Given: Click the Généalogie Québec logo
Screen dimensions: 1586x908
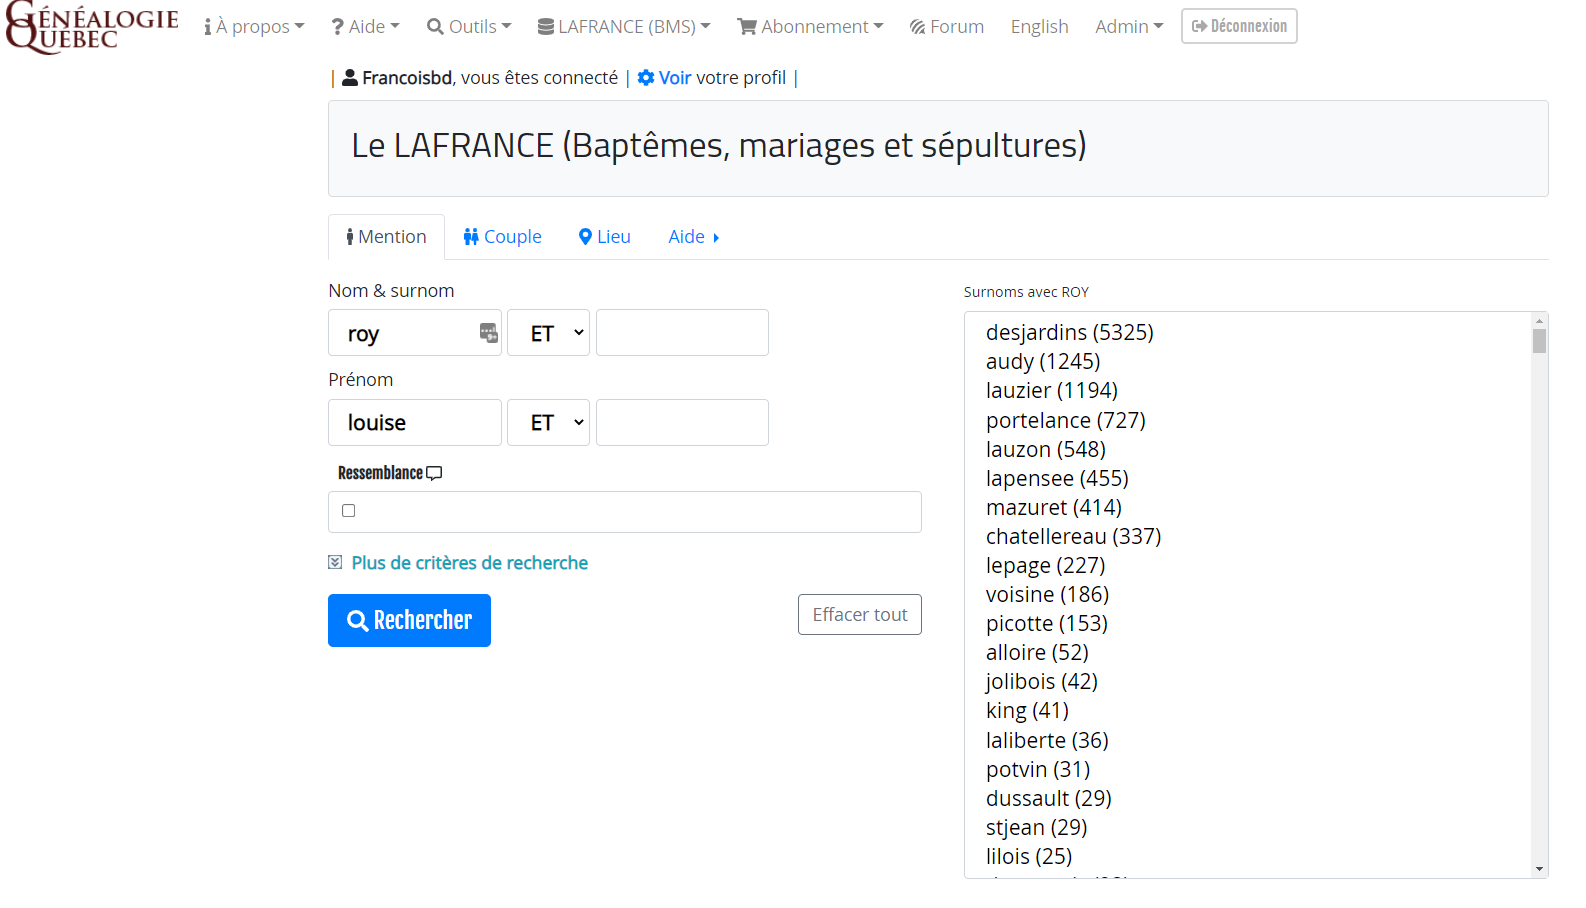Looking at the screenshot, I should point(92,27).
